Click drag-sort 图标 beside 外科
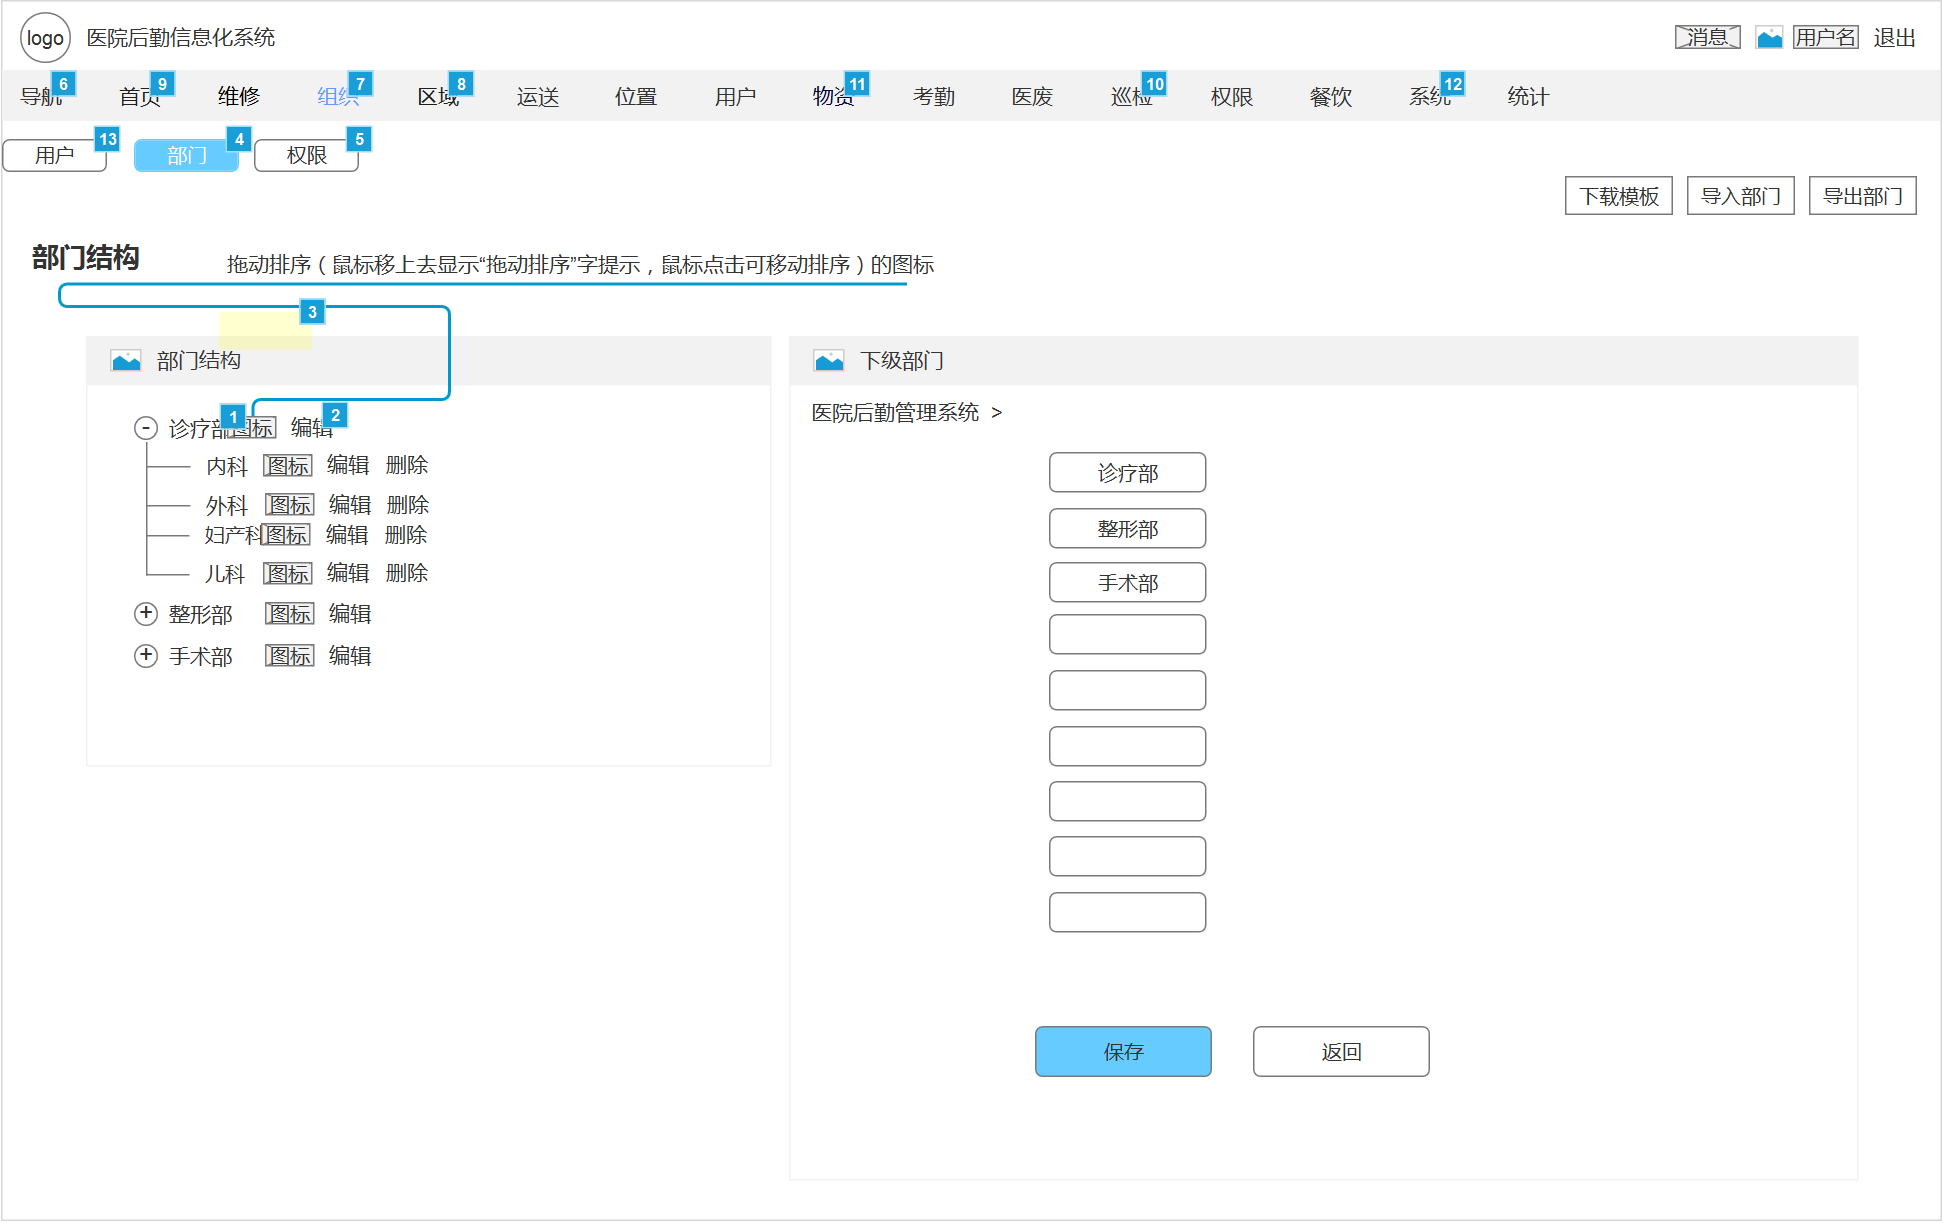The height and width of the screenshot is (1223, 1943). click(x=290, y=505)
